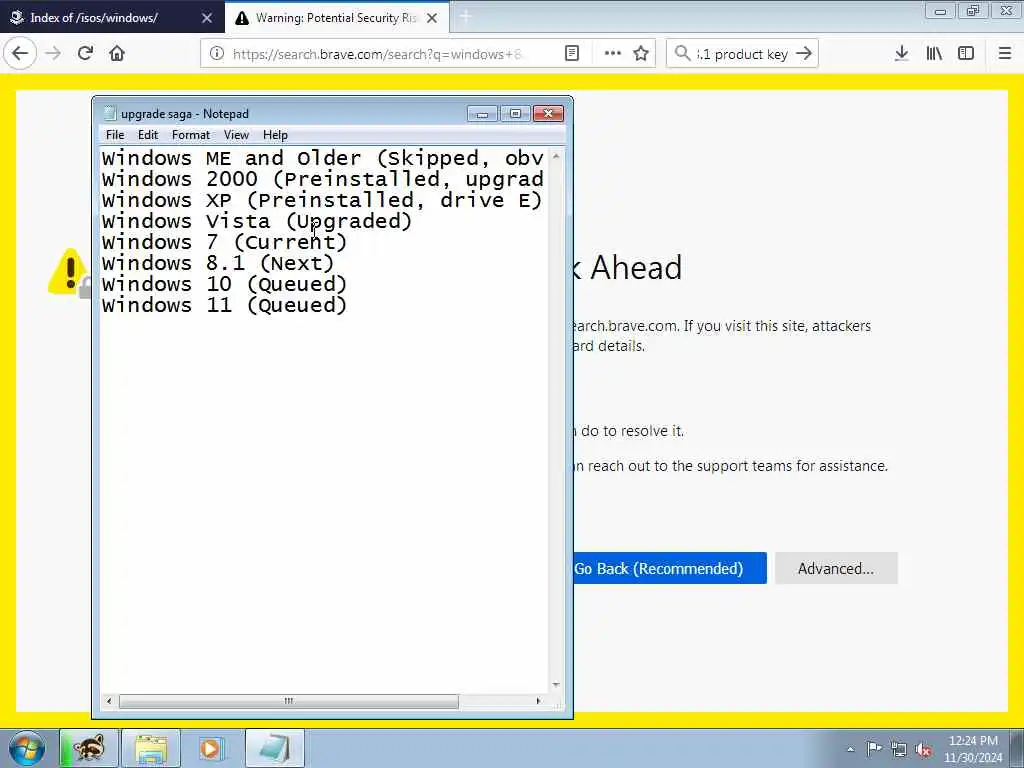Toggle Firefox sidebar icon
Viewport: 1024px width, 768px height.
pyautogui.click(x=966, y=54)
